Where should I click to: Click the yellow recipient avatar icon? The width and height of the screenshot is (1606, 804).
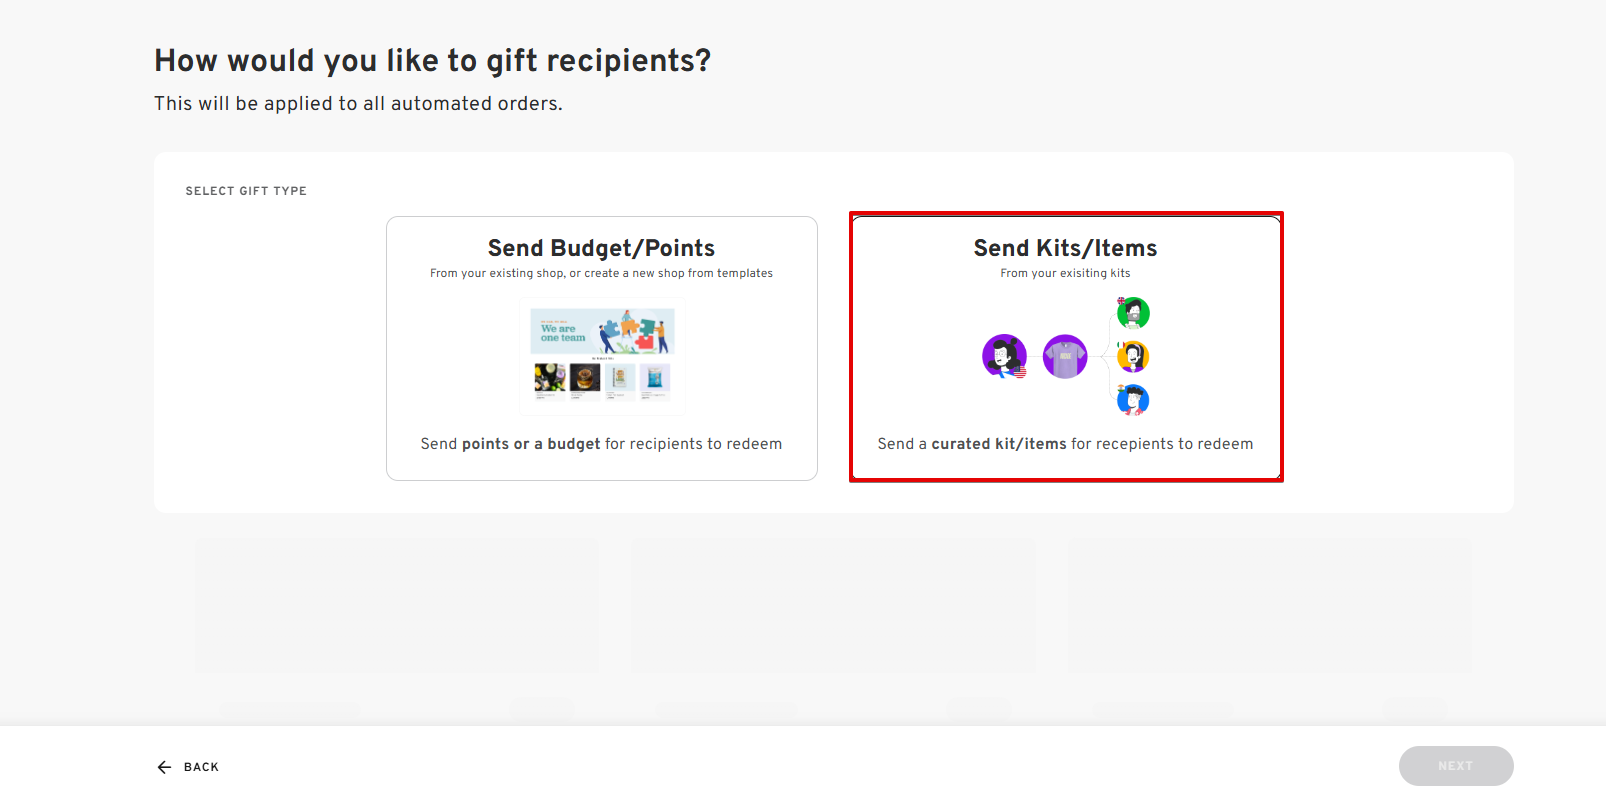1133,356
